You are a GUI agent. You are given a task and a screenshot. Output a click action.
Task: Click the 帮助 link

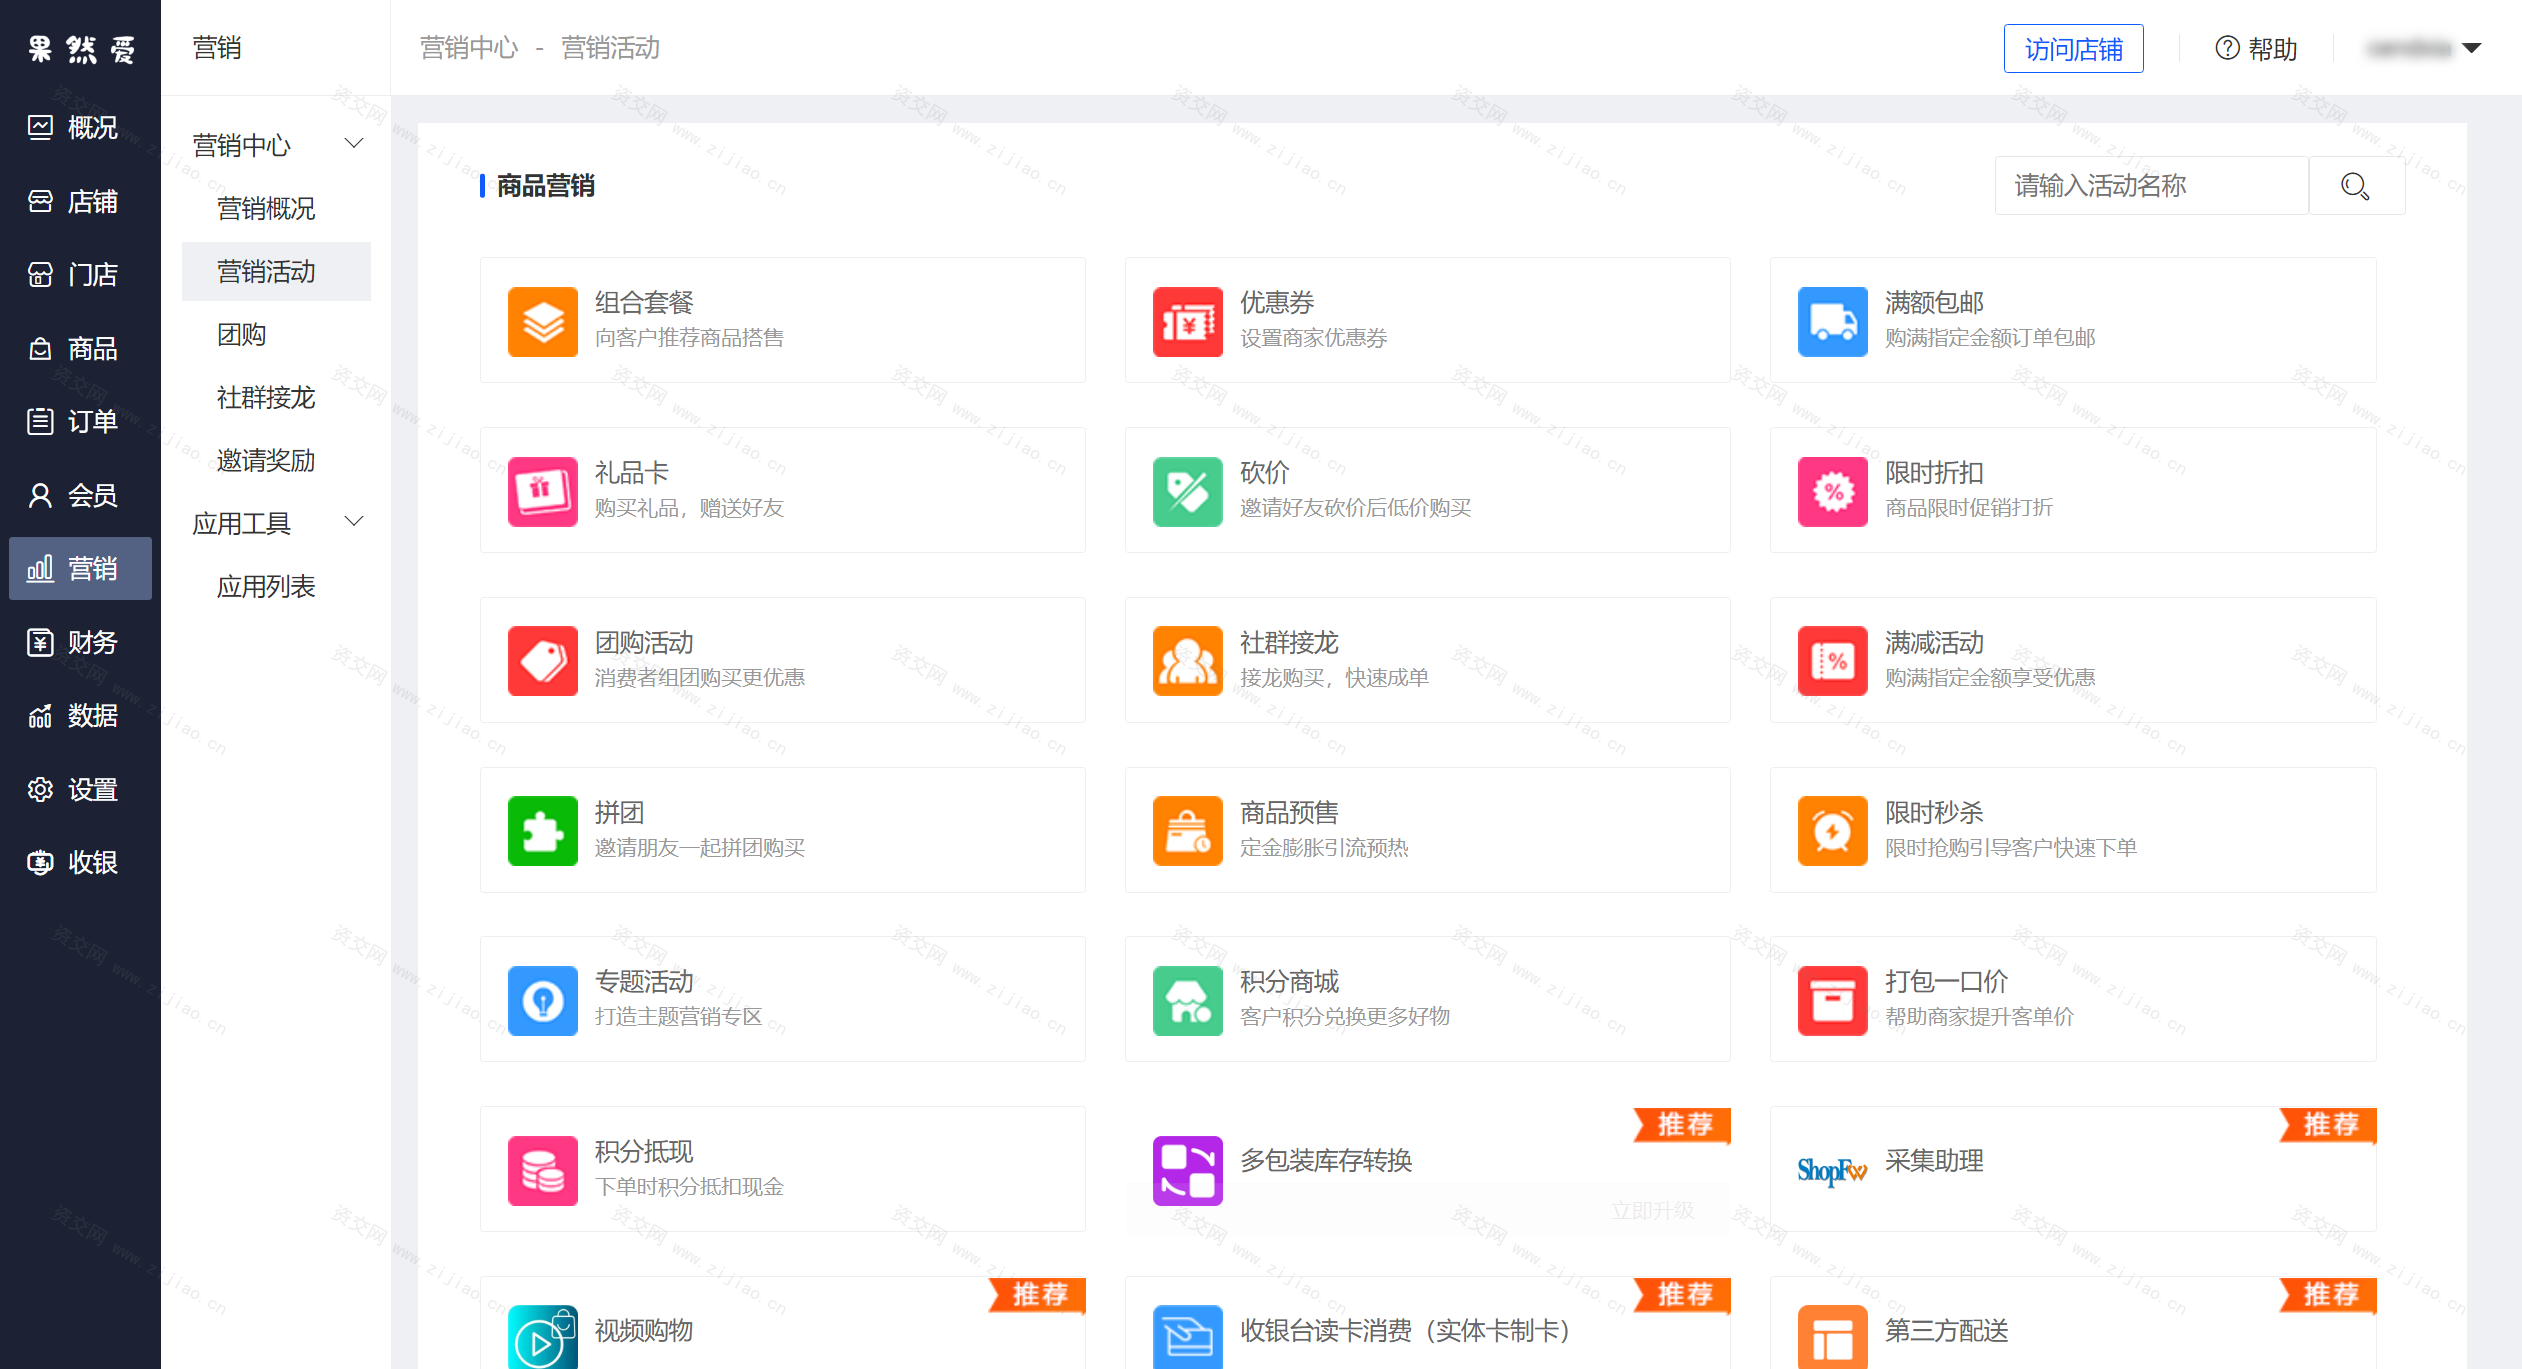pyautogui.click(x=2272, y=48)
